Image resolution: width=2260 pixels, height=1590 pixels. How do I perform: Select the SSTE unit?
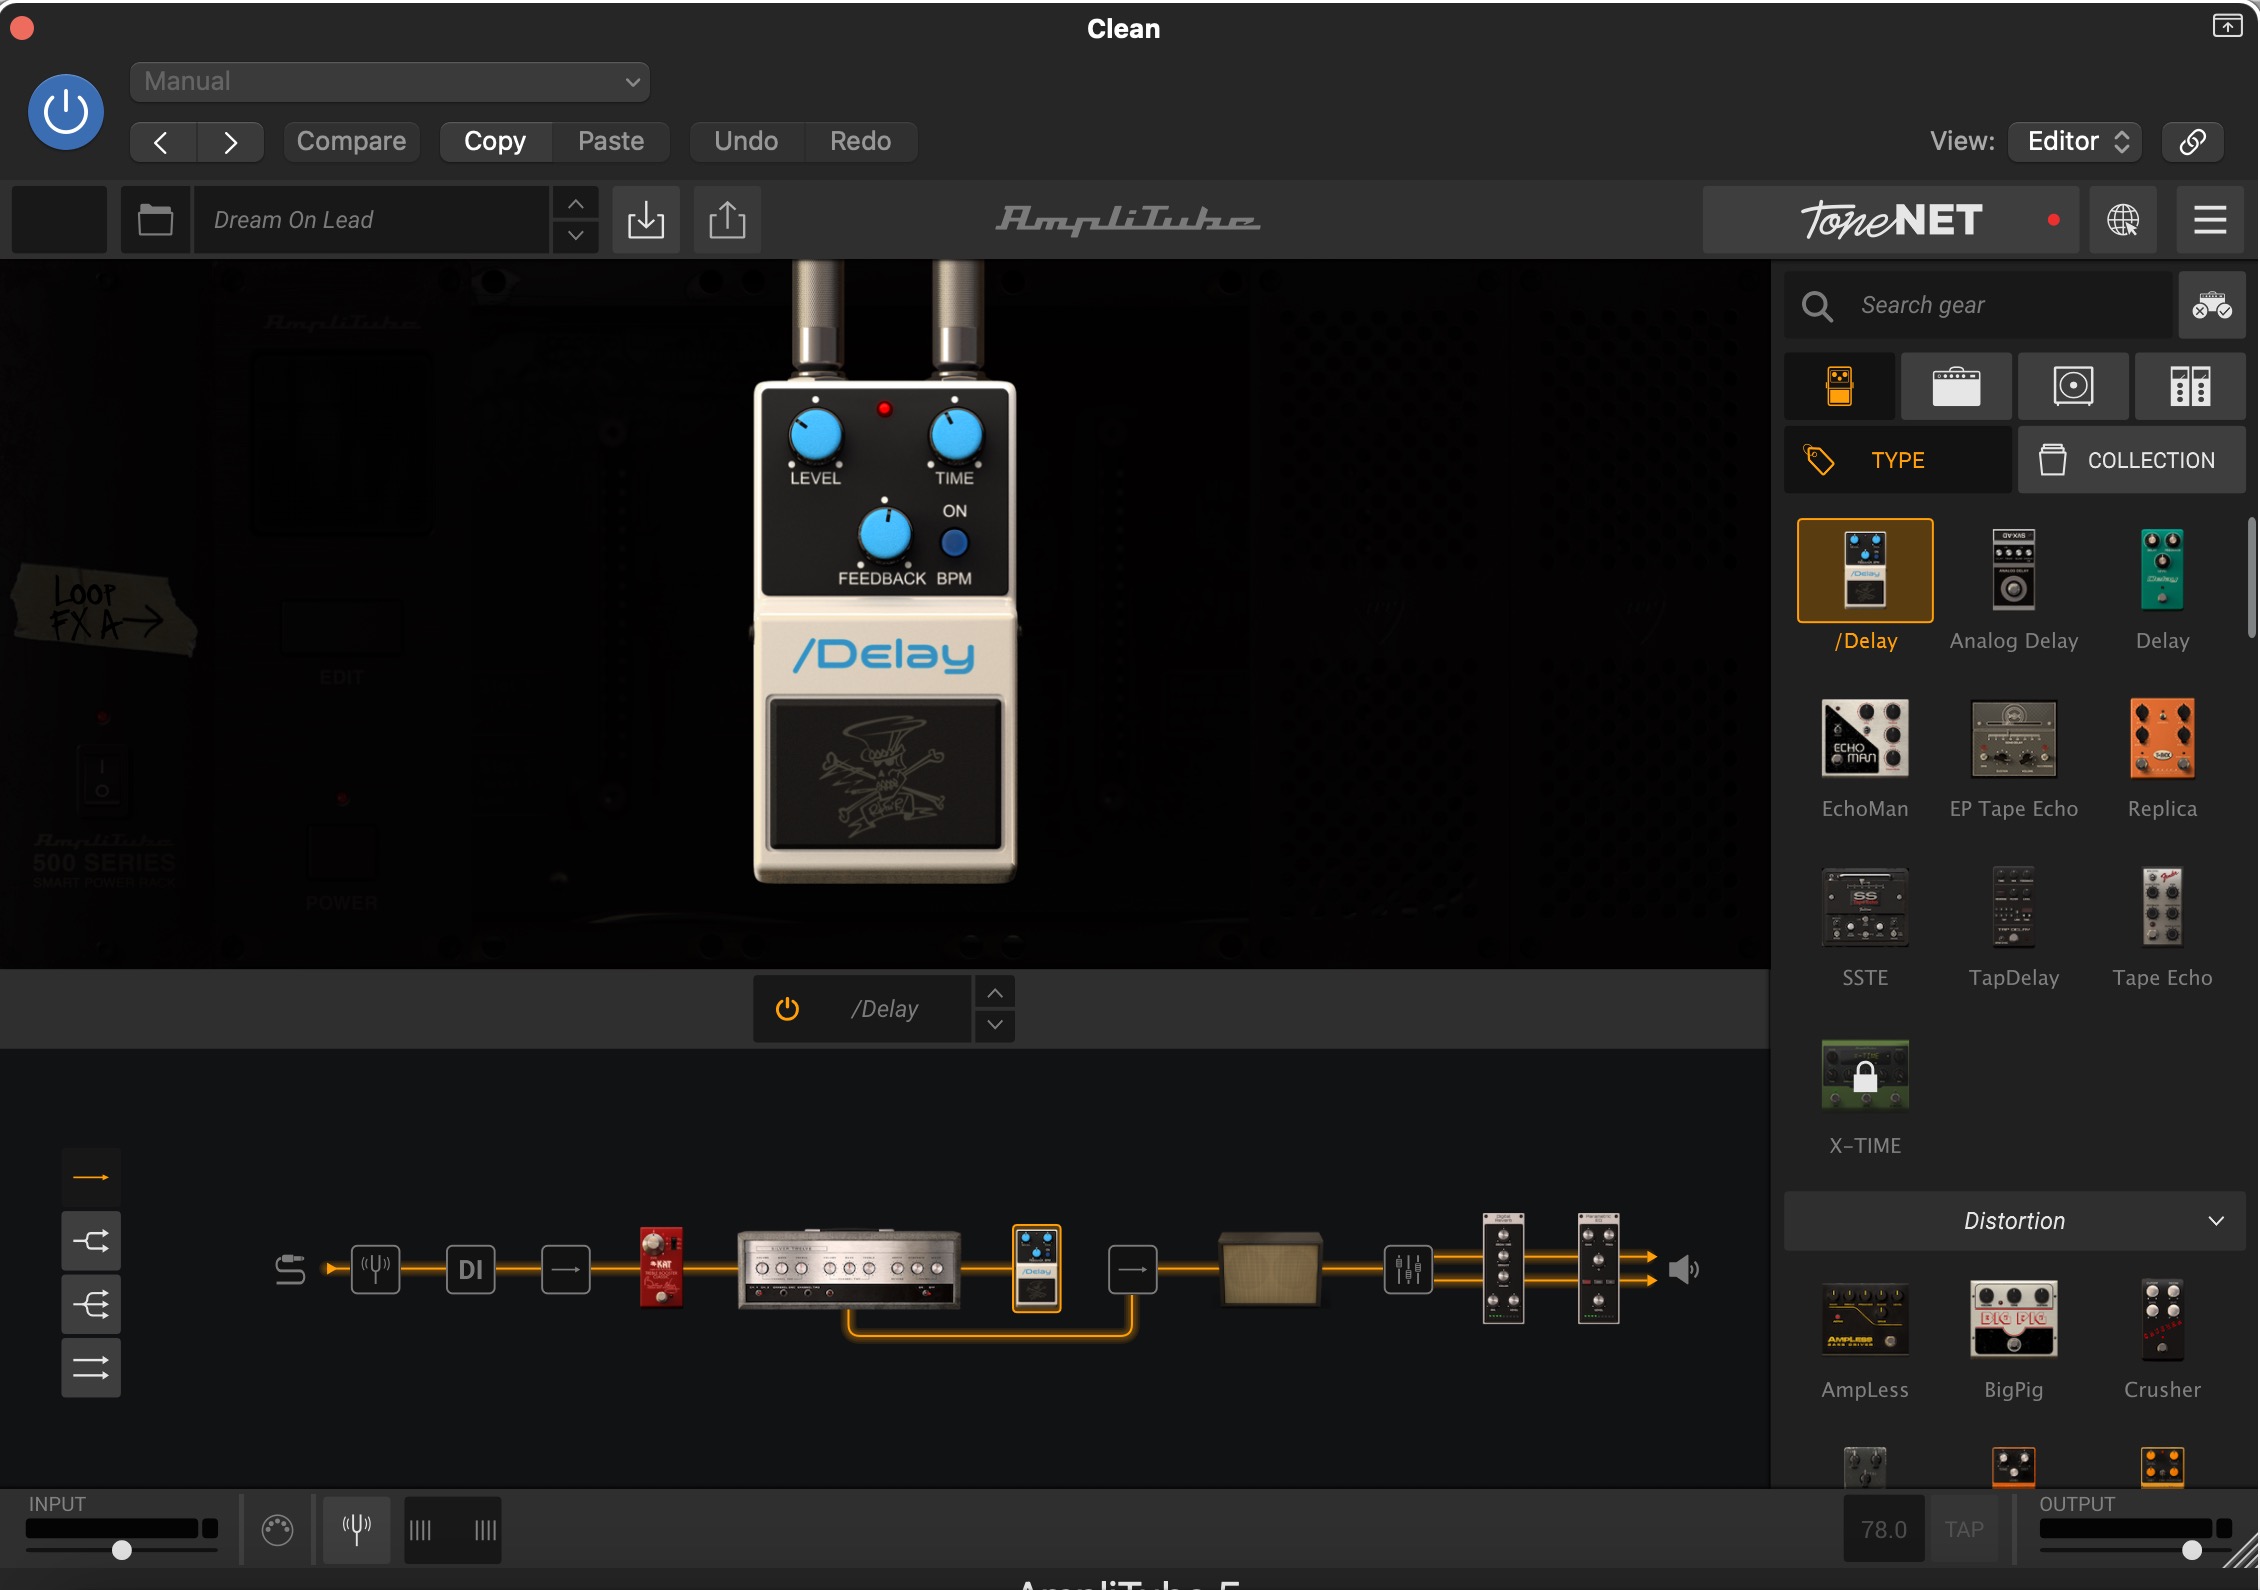click(1865, 907)
